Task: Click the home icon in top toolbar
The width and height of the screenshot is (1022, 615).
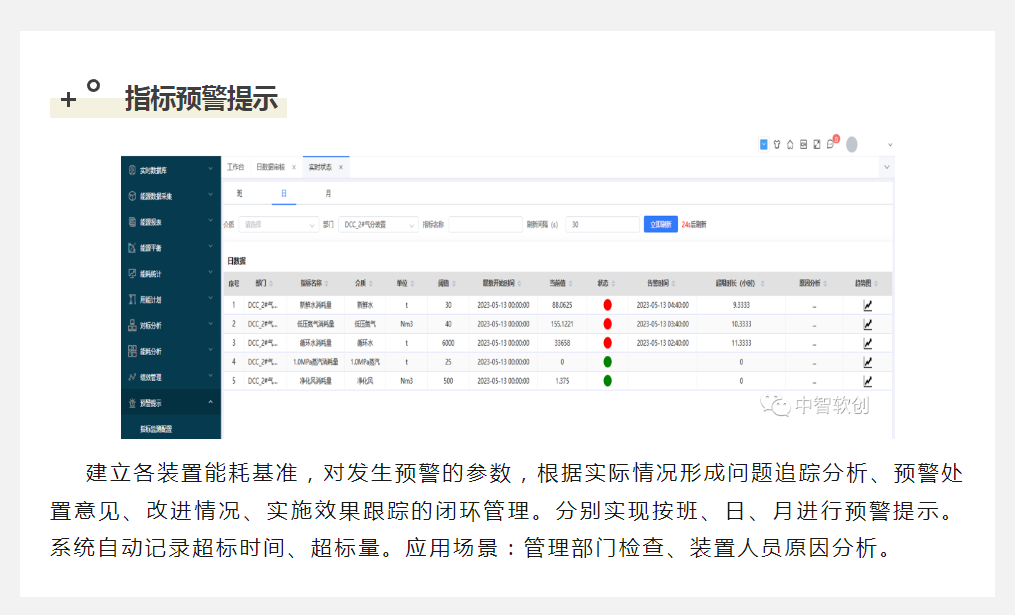Action: pyautogui.click(x=790, y=144)
